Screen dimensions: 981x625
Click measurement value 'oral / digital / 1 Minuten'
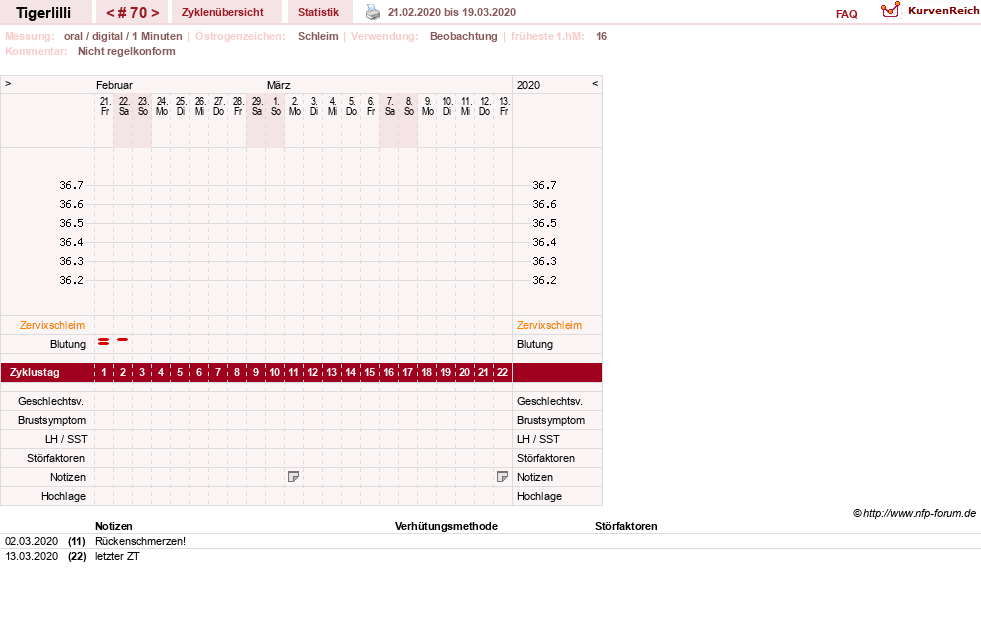(x=123, y=36)
